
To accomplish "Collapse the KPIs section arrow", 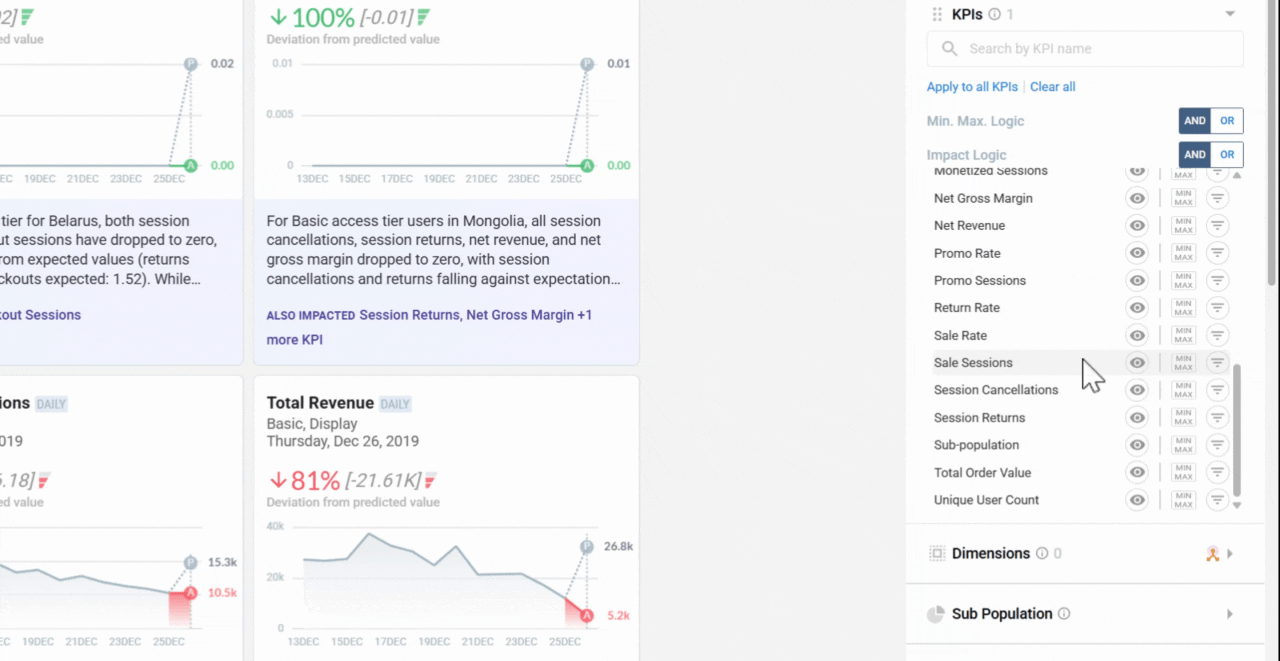I will [1230, 14].
